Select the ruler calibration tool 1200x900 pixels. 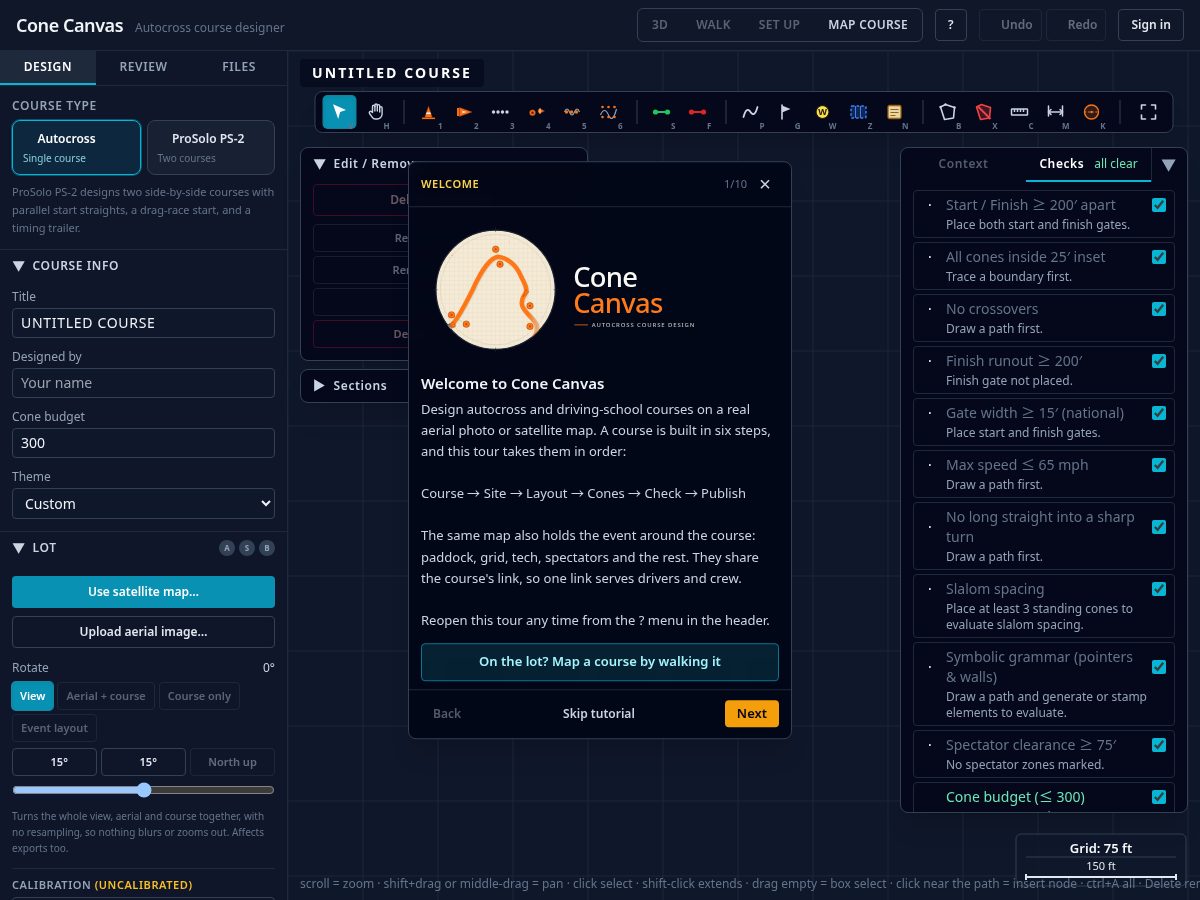click(1019, 112)
